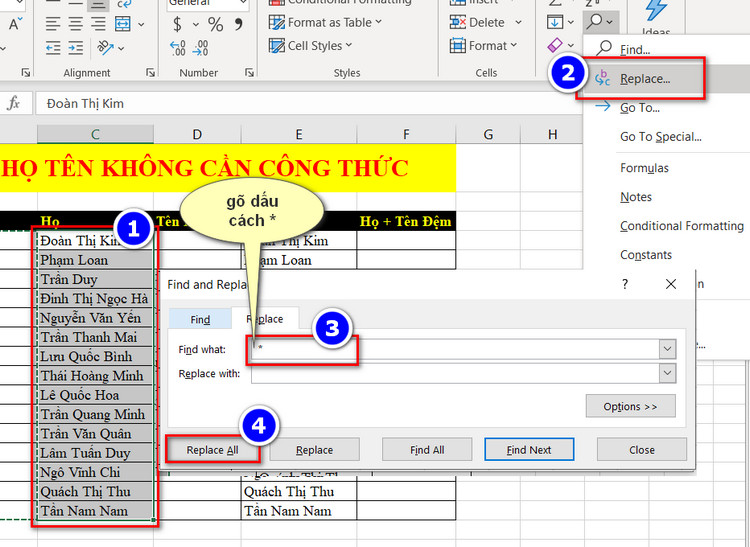Click the Replace All button
The height and width of the screenshot is (547, 750).
coord(212,449)
